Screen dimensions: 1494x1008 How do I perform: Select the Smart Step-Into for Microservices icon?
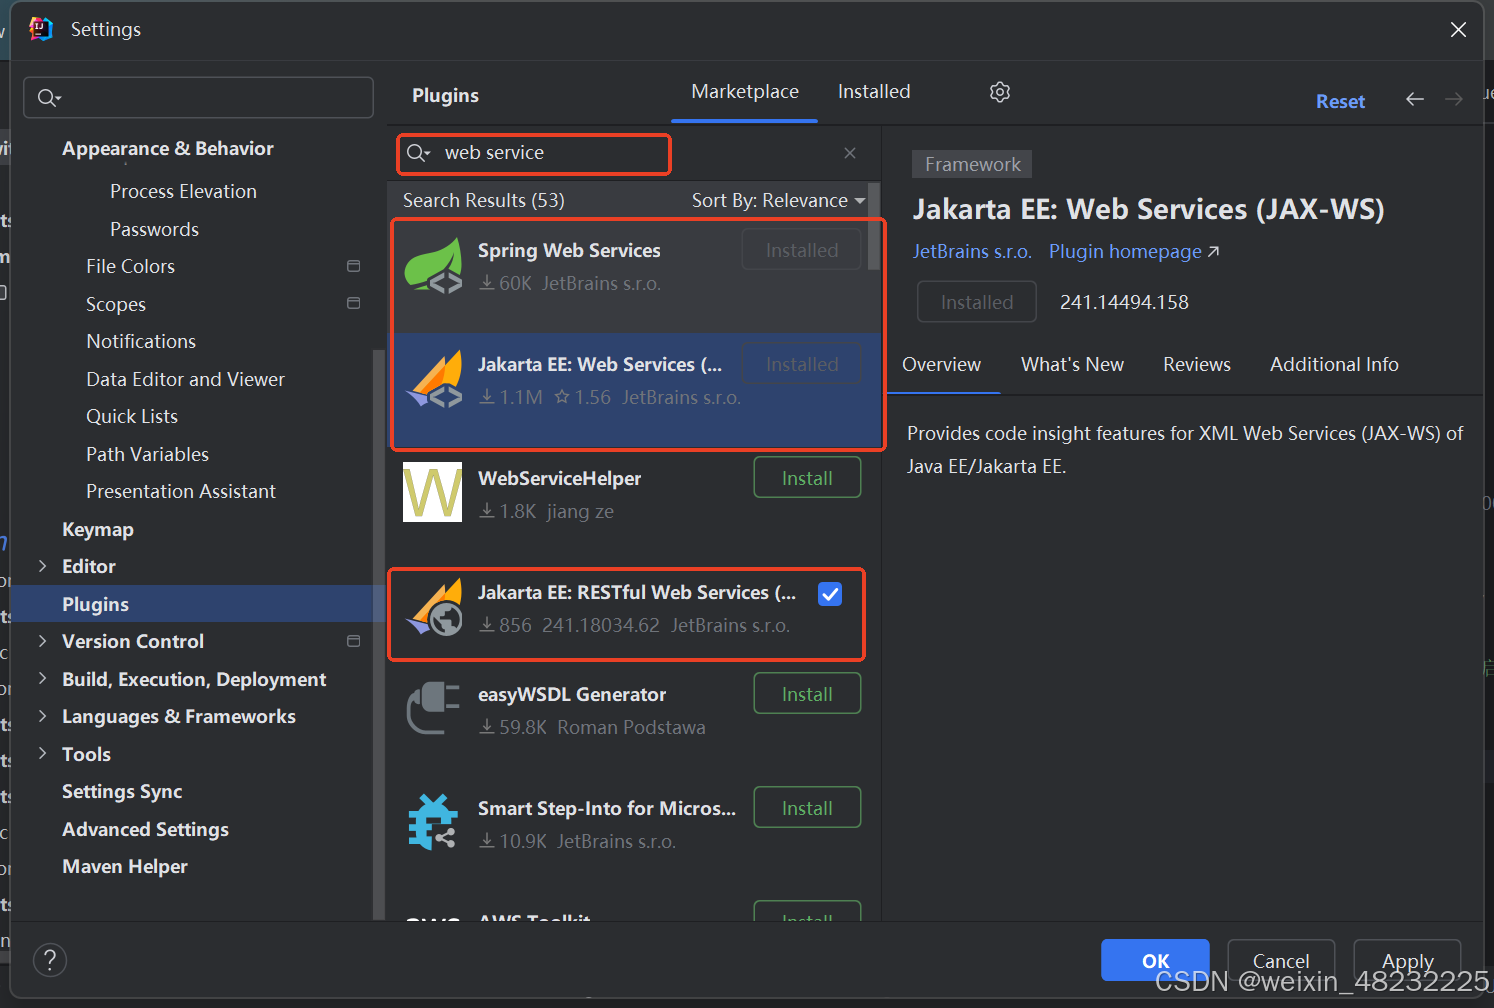(x=433, y=822)
